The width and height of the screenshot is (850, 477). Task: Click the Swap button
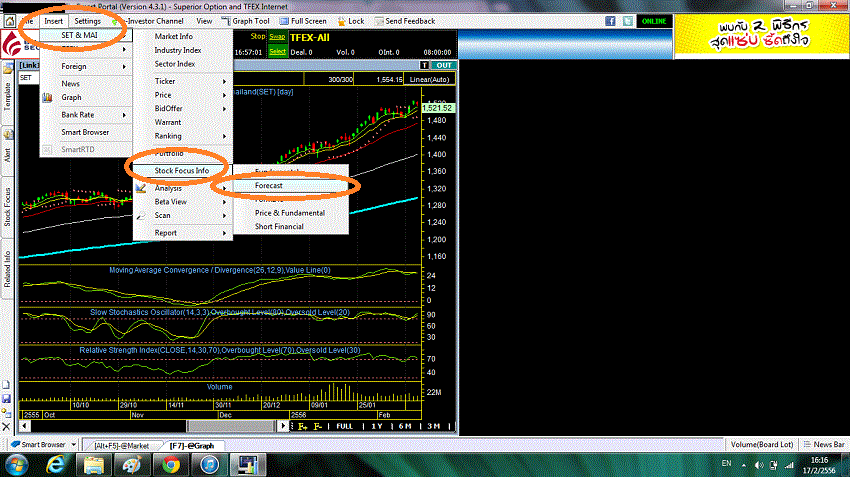tap(278, 37)
